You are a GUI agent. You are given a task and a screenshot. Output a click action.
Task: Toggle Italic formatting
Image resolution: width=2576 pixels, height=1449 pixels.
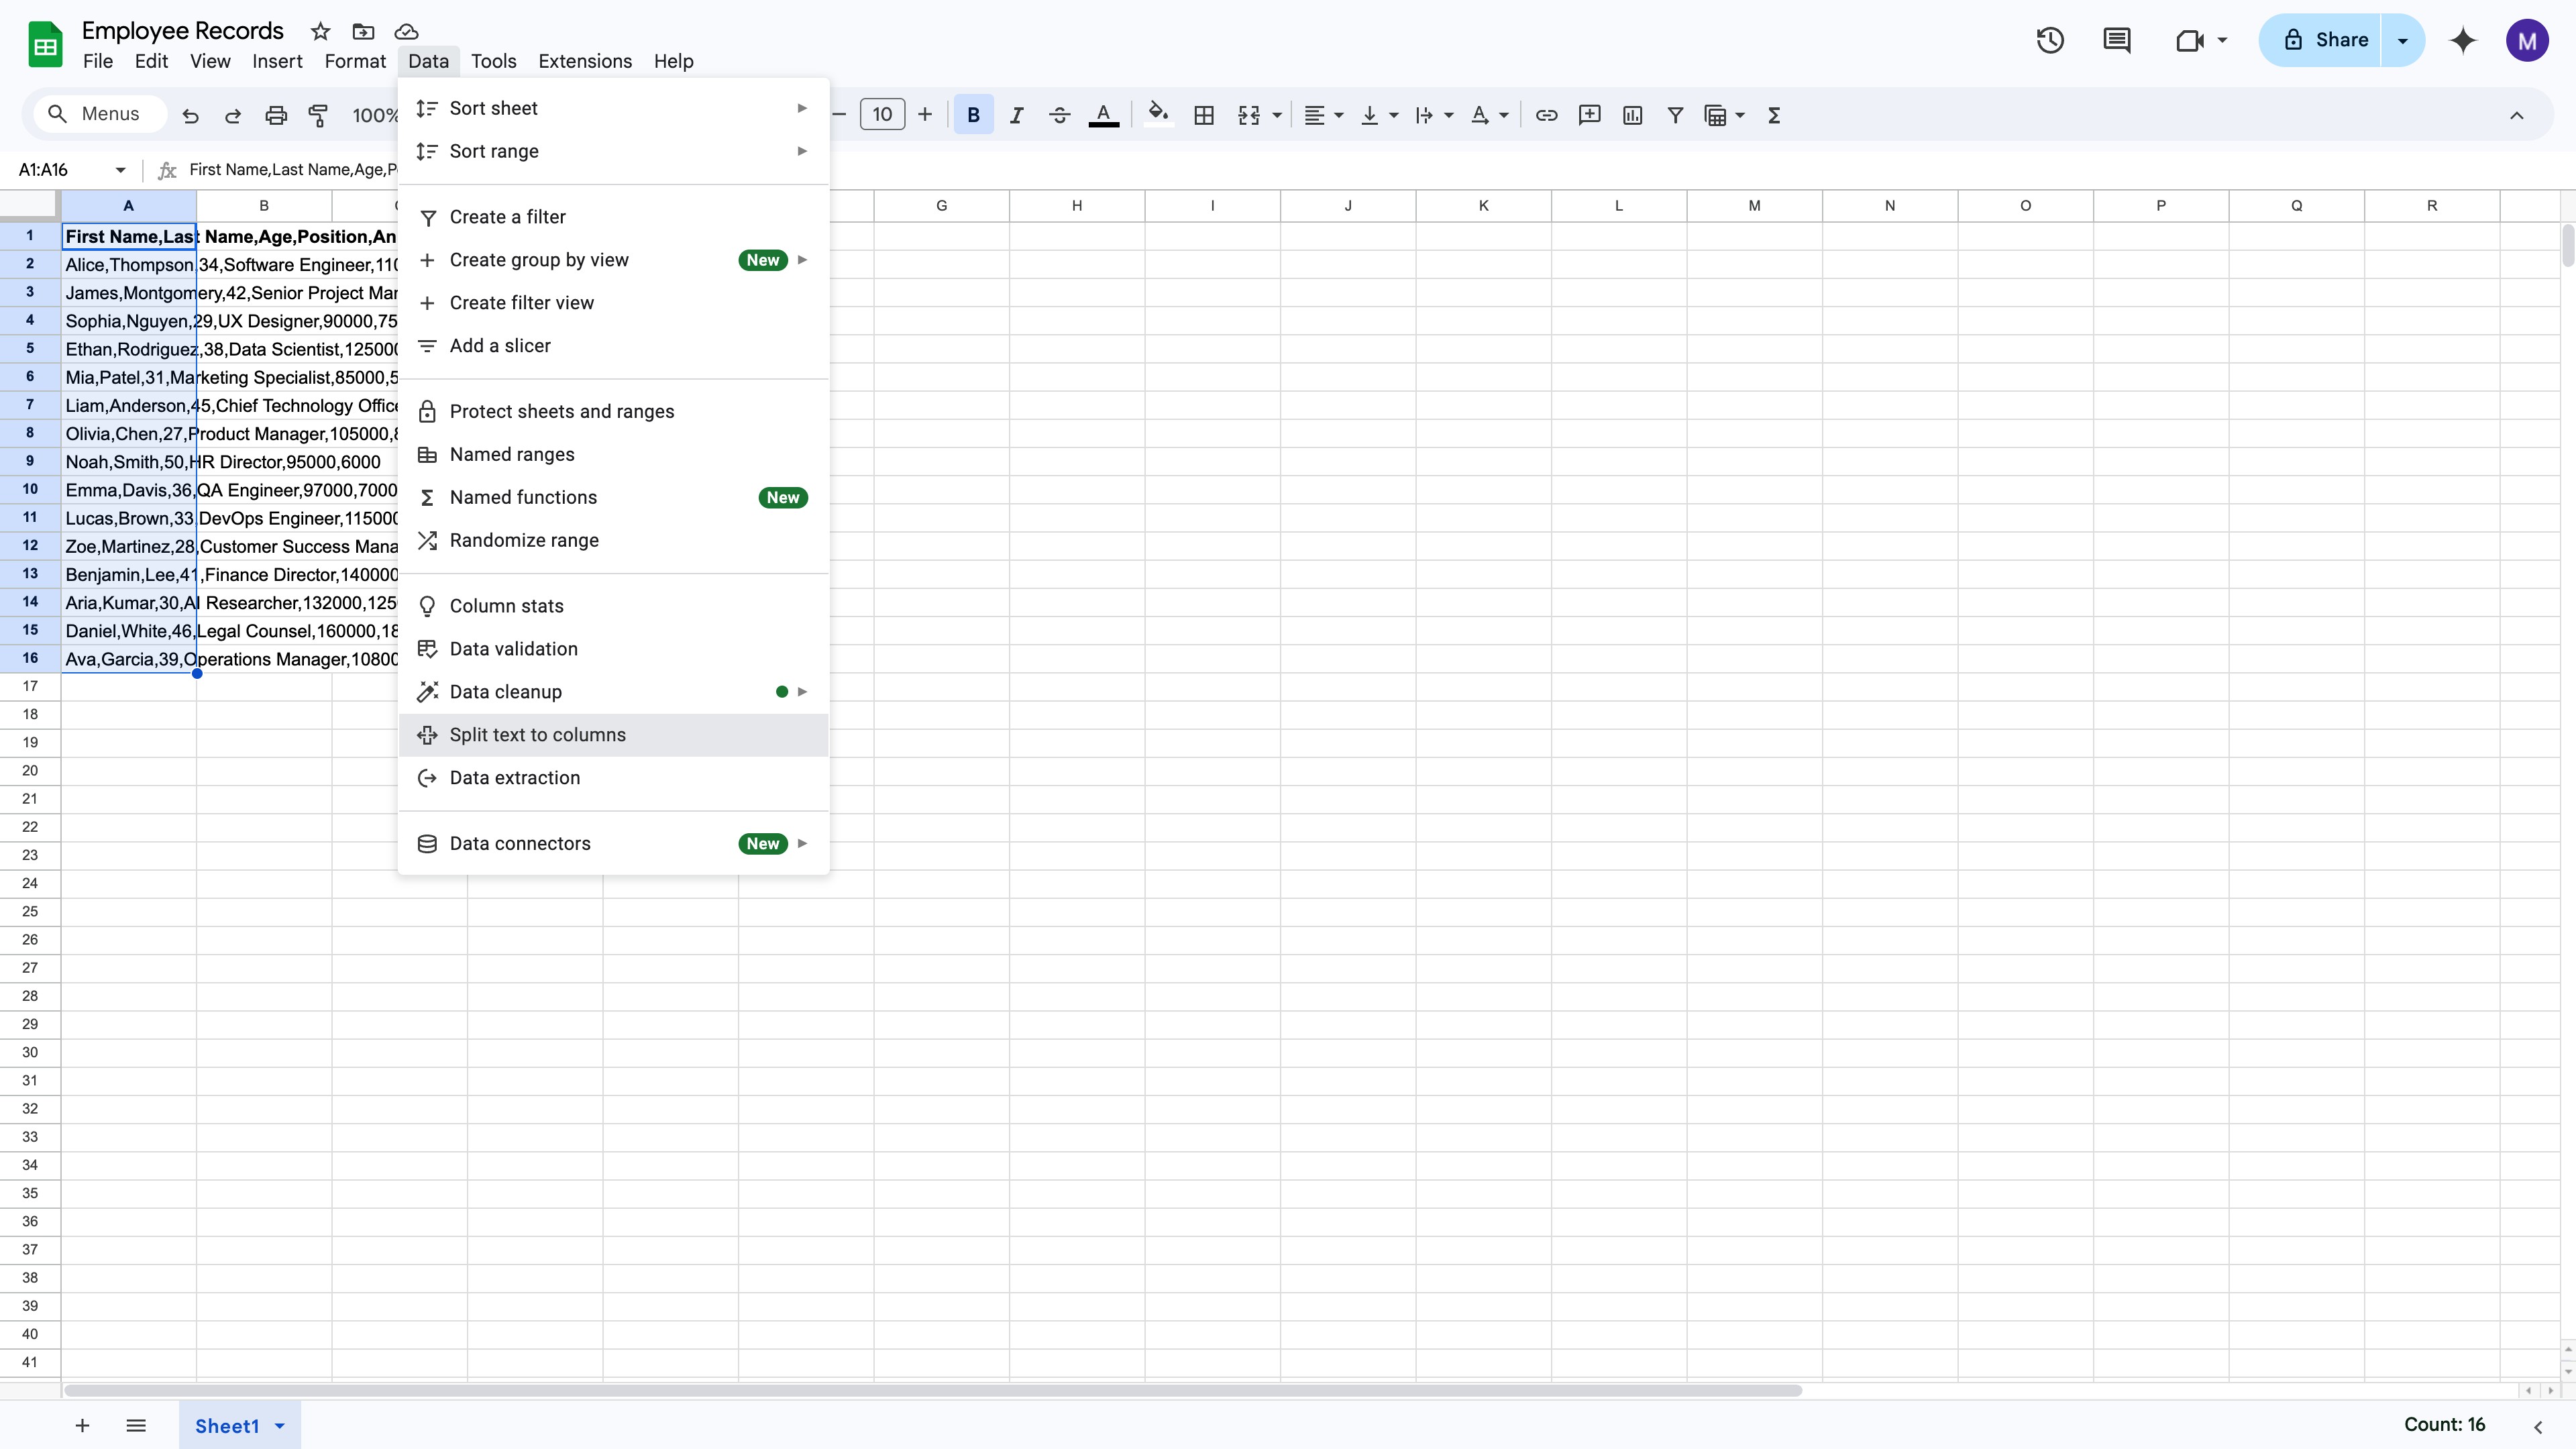(x=1016, y=115)
